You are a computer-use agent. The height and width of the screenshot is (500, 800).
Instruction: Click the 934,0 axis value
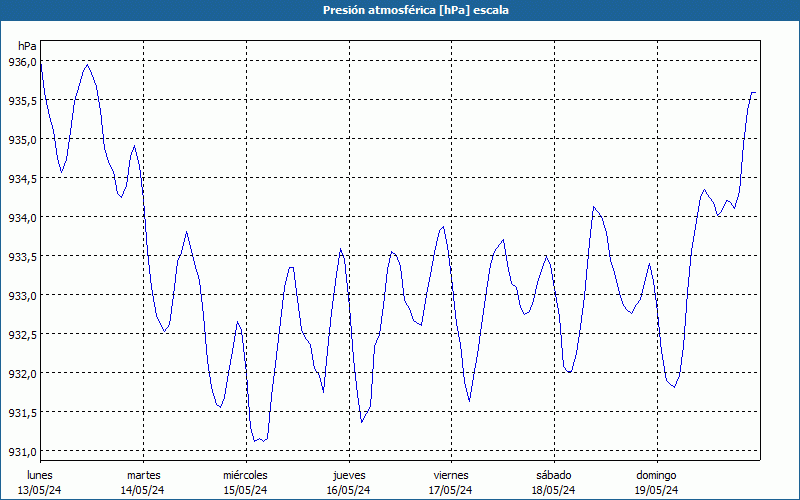click(22, 218)
